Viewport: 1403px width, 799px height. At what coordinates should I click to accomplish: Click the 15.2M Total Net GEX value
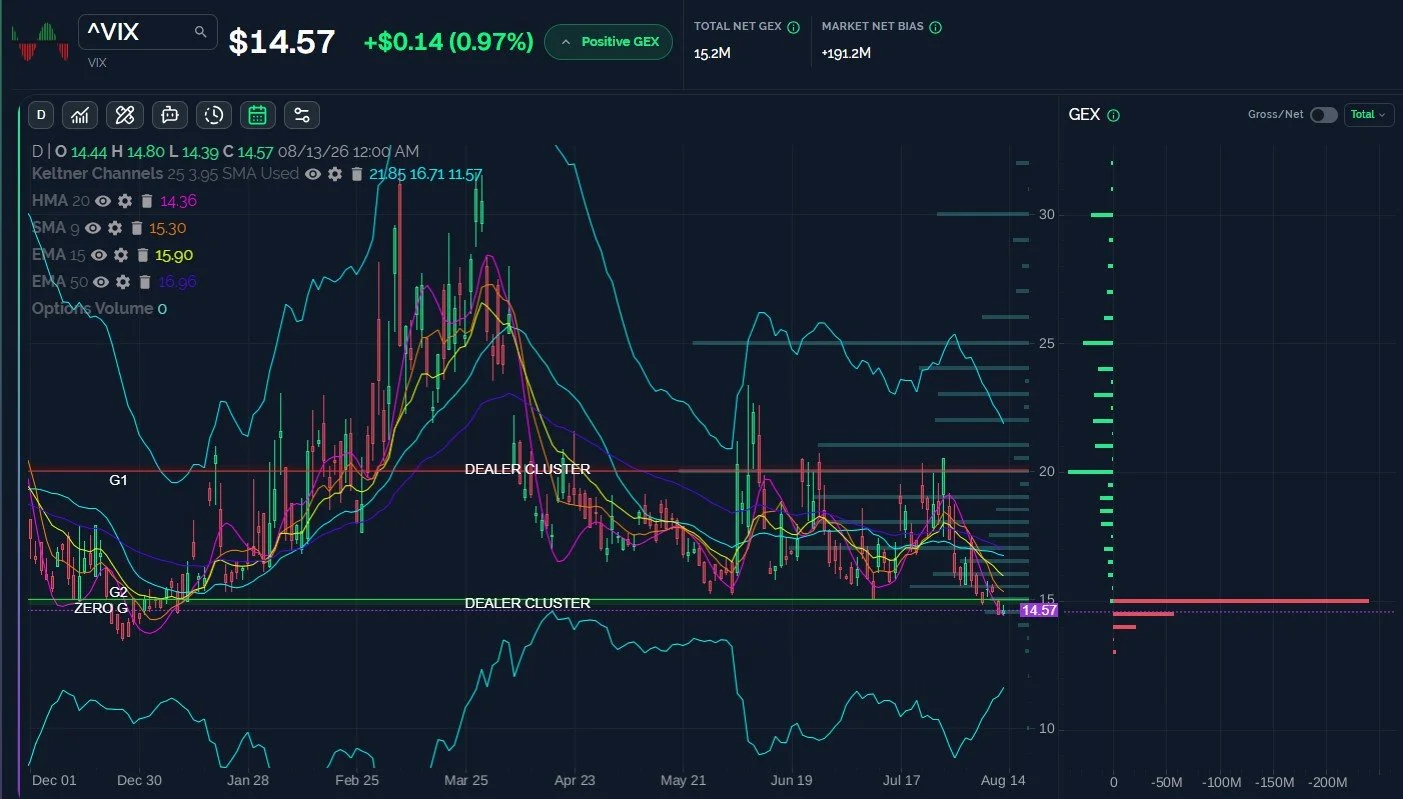tap(712, 52)
